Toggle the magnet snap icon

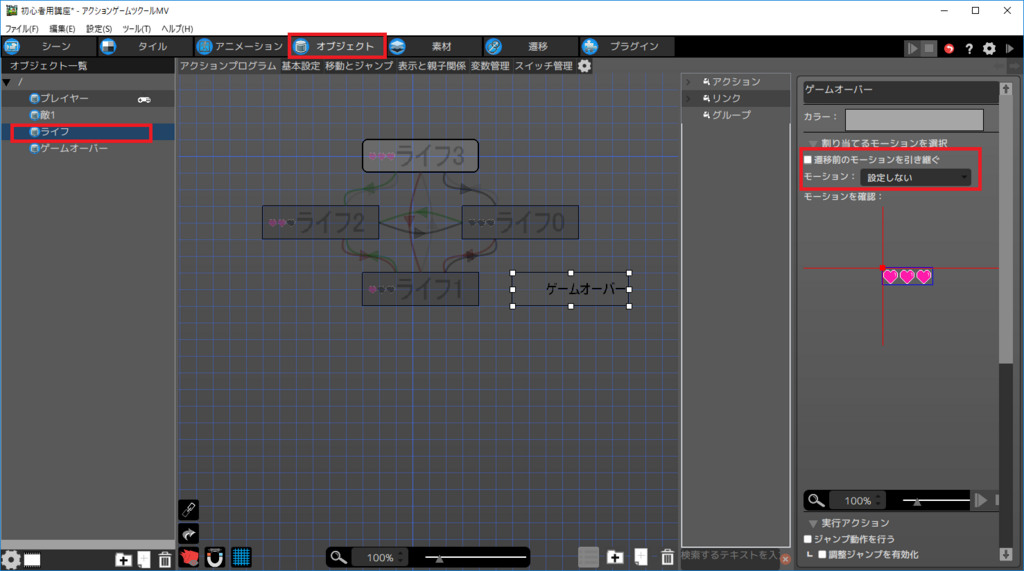click(x=215, y=557)
